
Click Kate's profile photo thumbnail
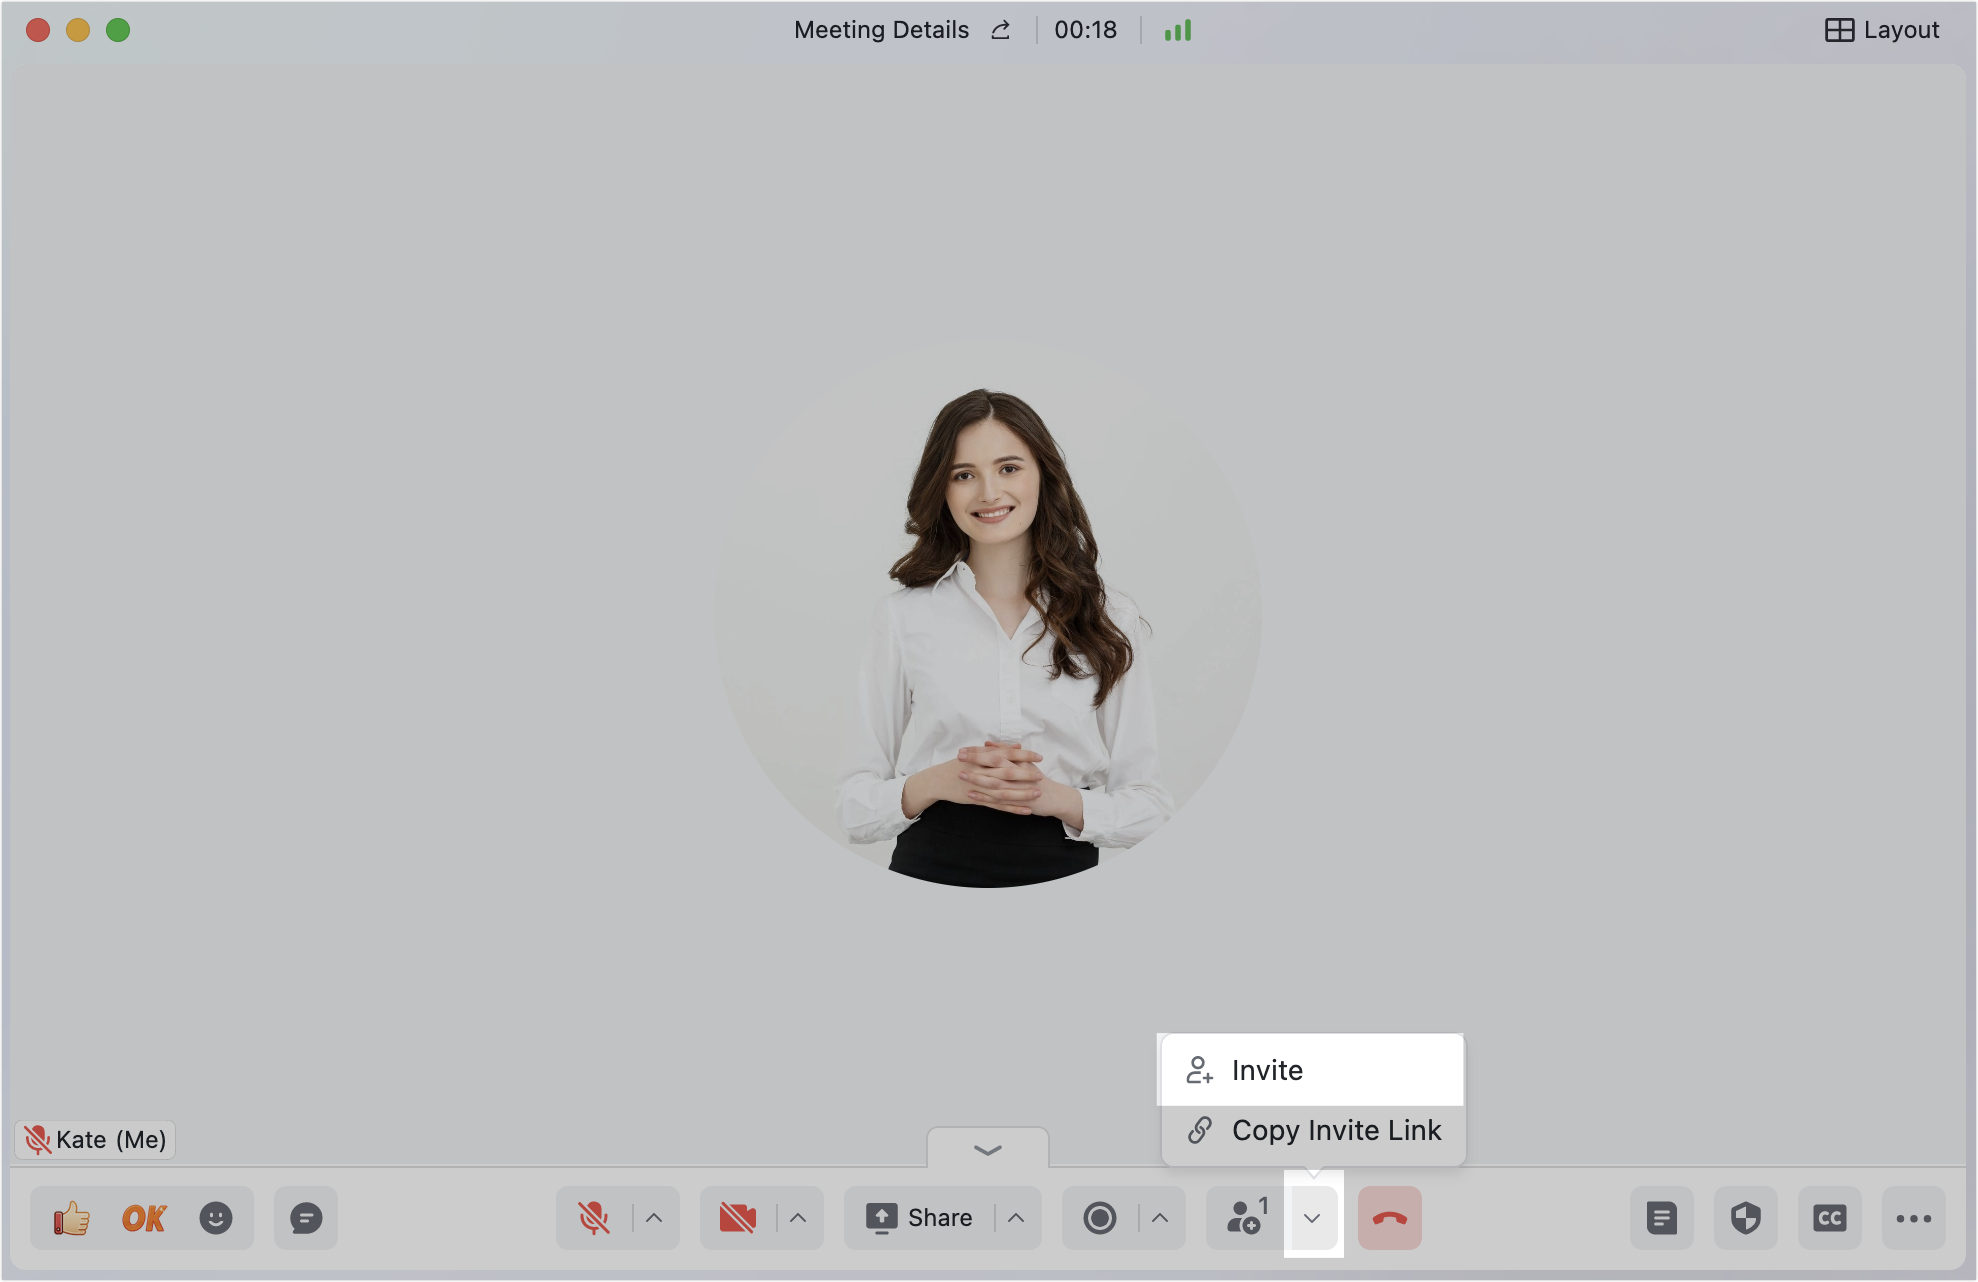click(988, 614)
